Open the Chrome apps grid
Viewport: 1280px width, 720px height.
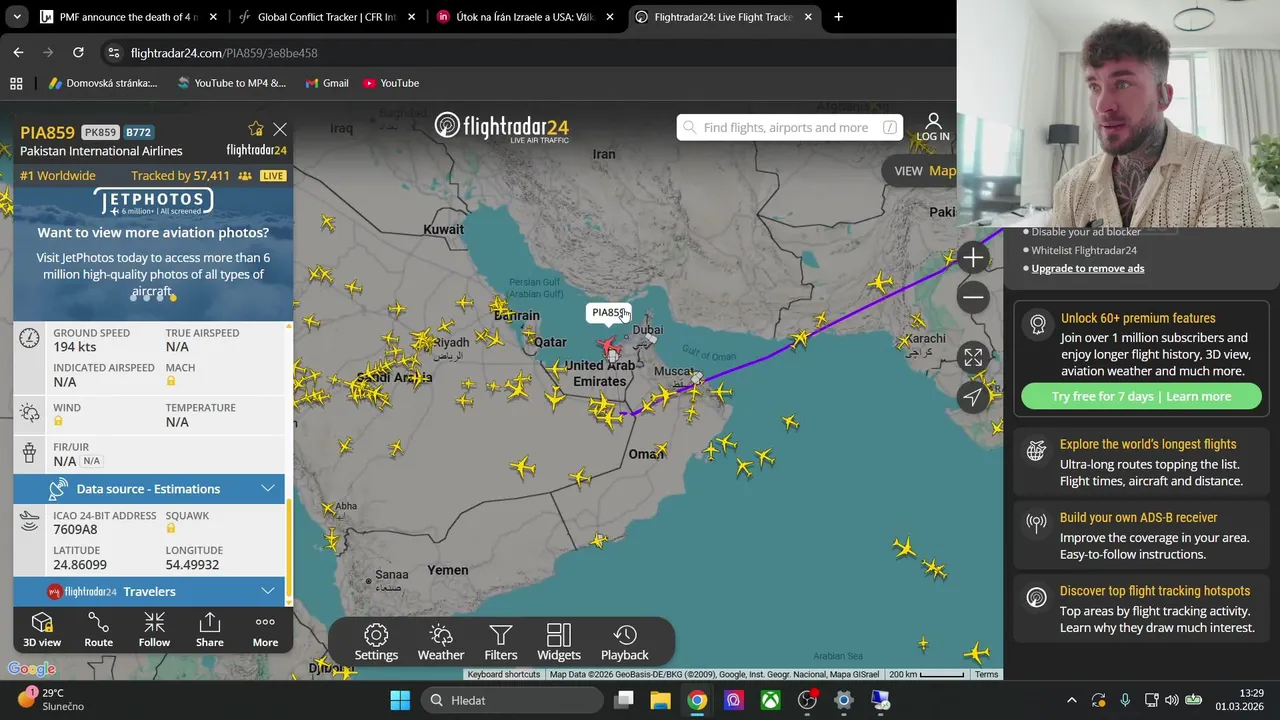tap(16, 83)
